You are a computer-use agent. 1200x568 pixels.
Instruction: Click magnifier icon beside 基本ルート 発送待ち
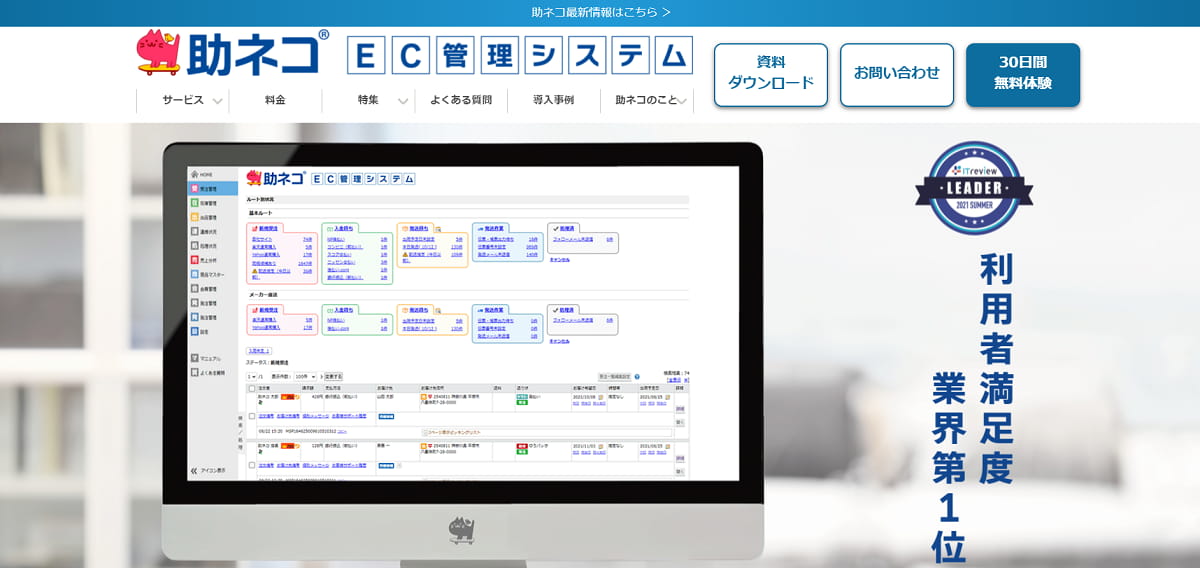tap(438, 228)
